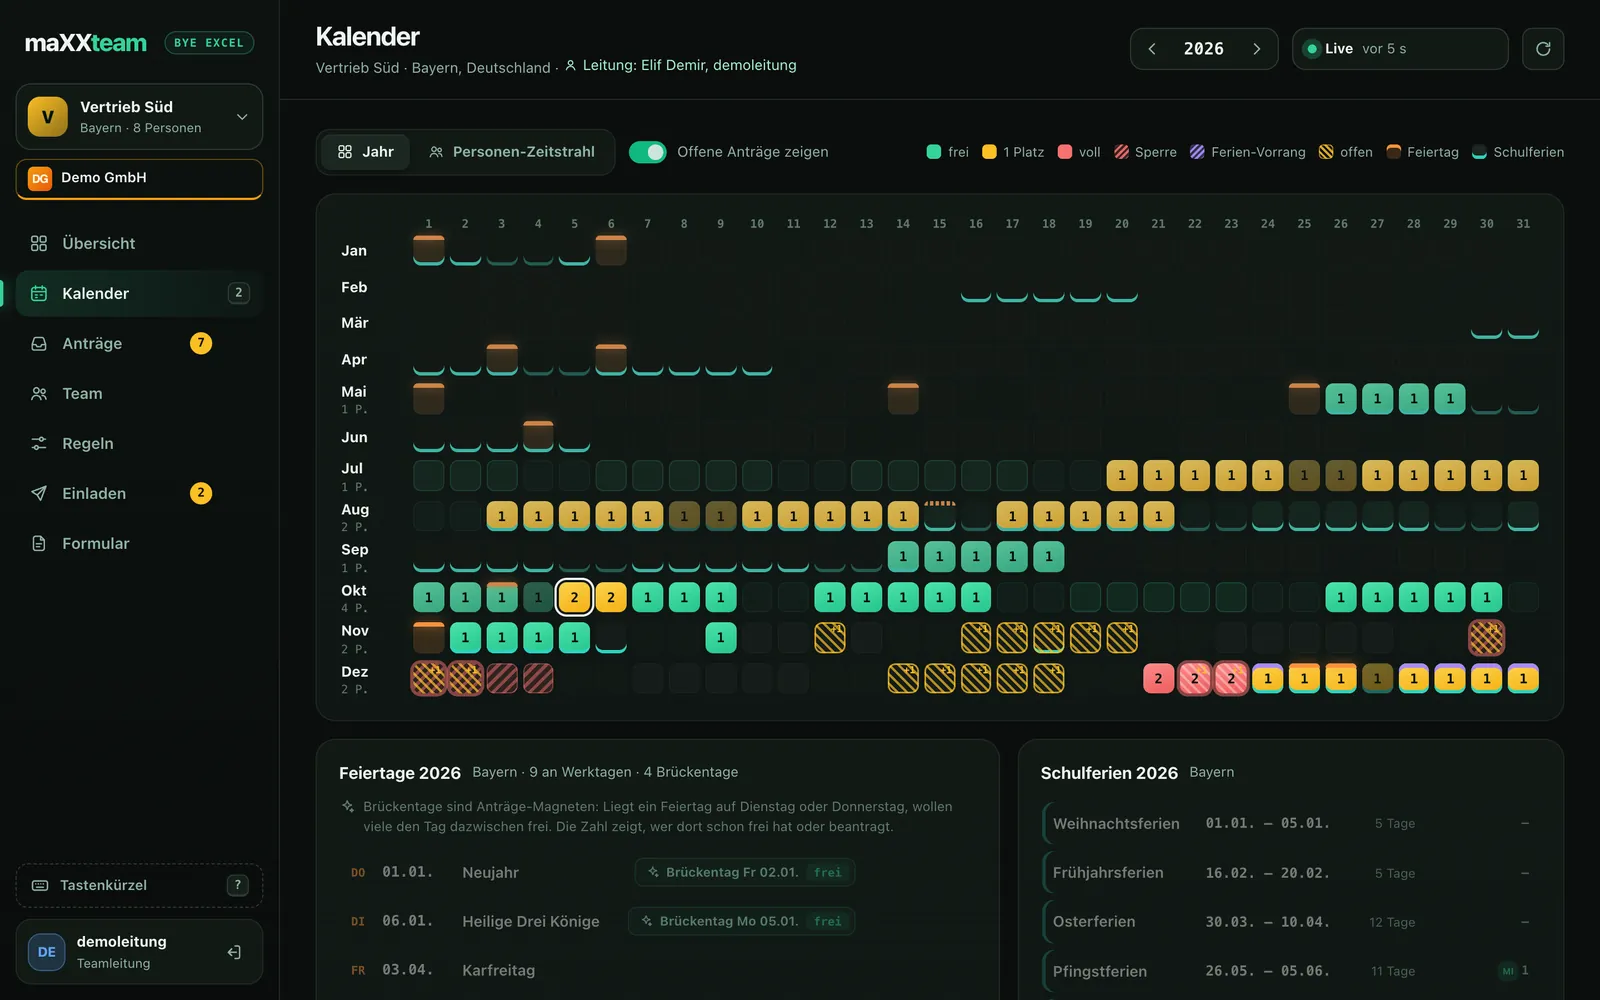Click the voll legend swatch
The height and width of the screenshot is (1000, 1600).
pyautogui.click(x=1065, y=152)
